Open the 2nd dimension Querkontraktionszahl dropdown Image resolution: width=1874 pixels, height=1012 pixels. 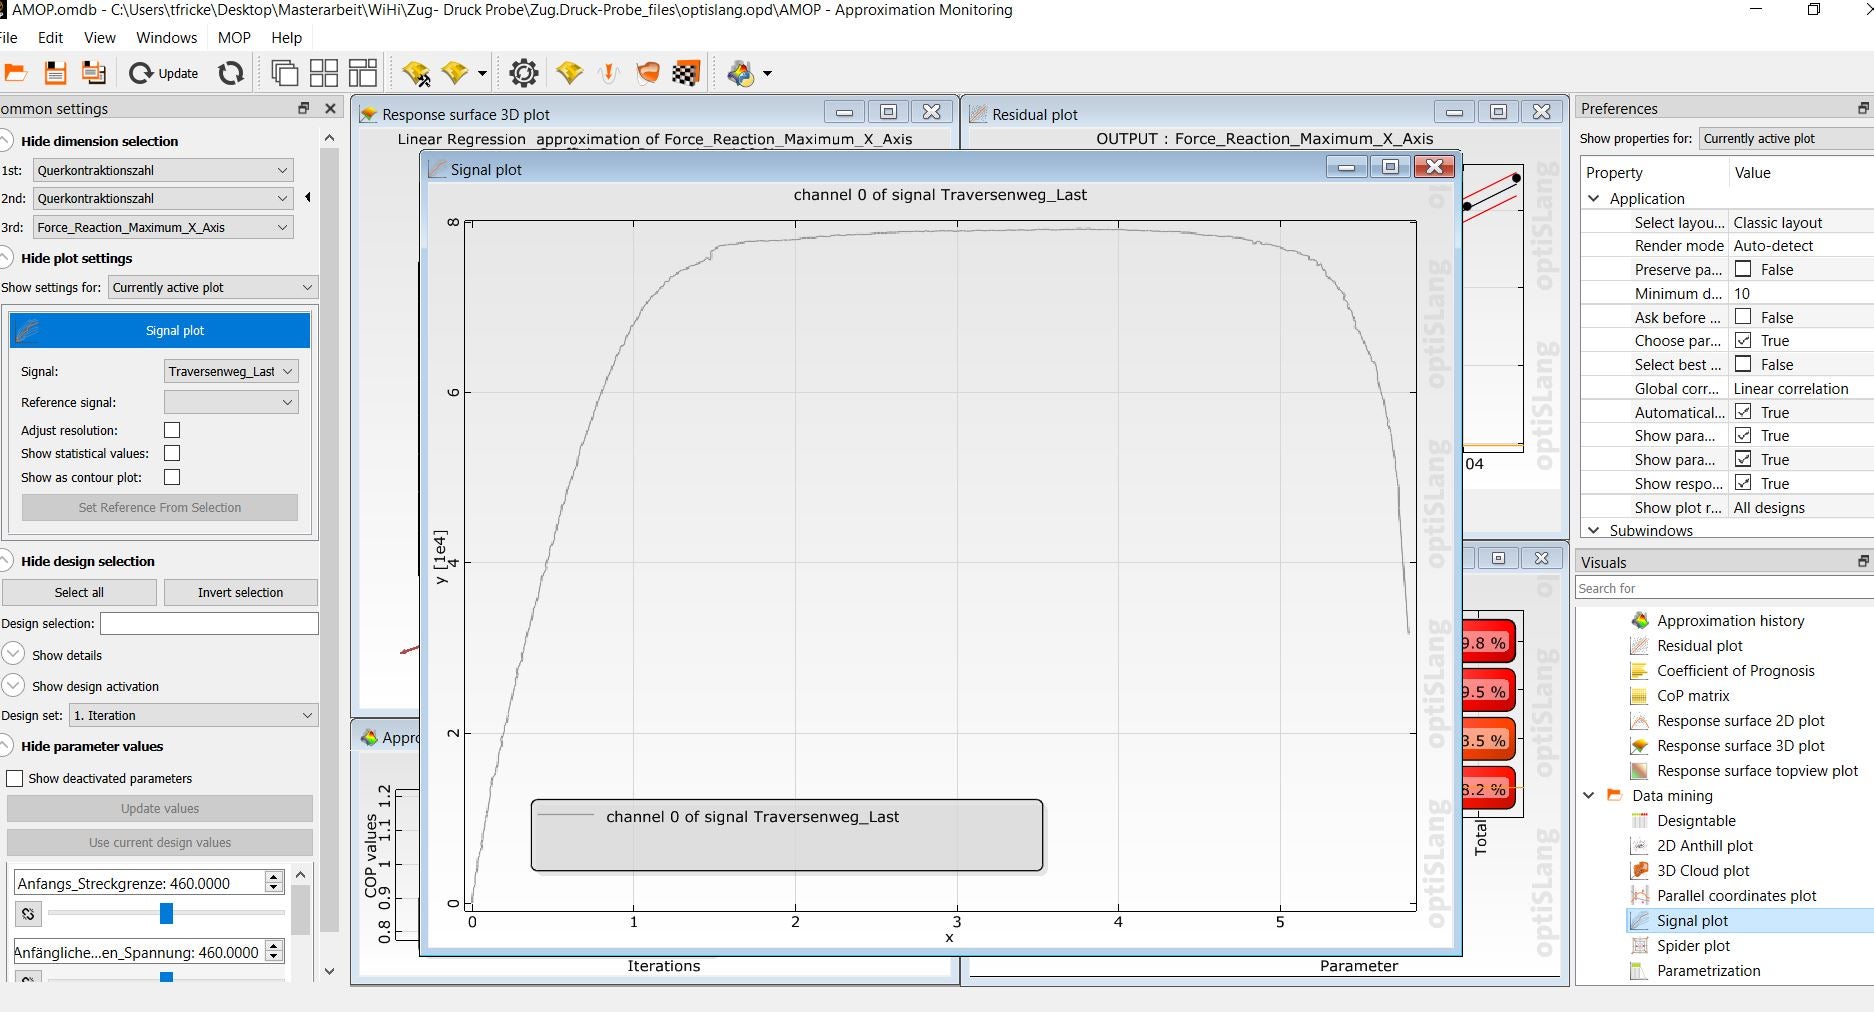coord(163,198)
